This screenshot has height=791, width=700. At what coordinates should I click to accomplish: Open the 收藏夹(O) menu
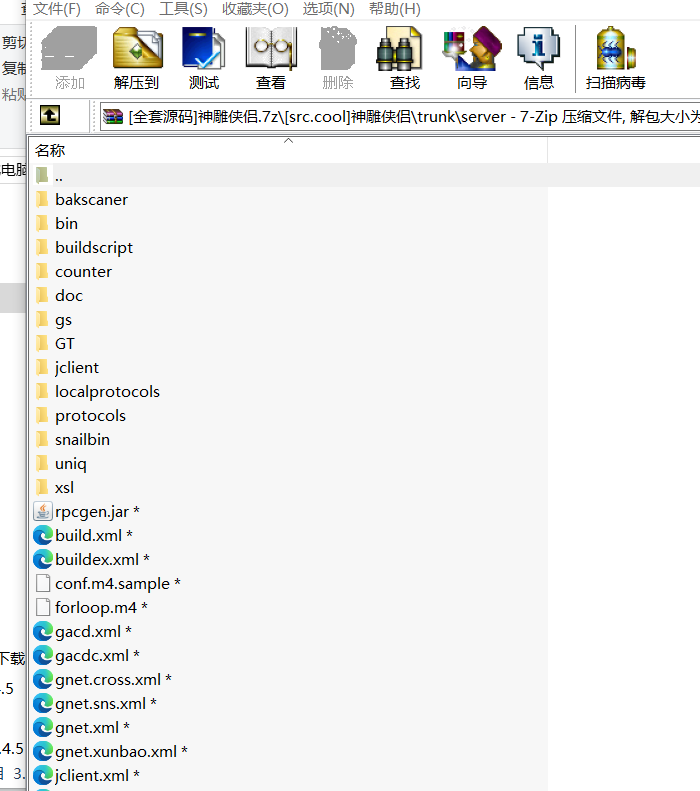(x=255, y=9)
